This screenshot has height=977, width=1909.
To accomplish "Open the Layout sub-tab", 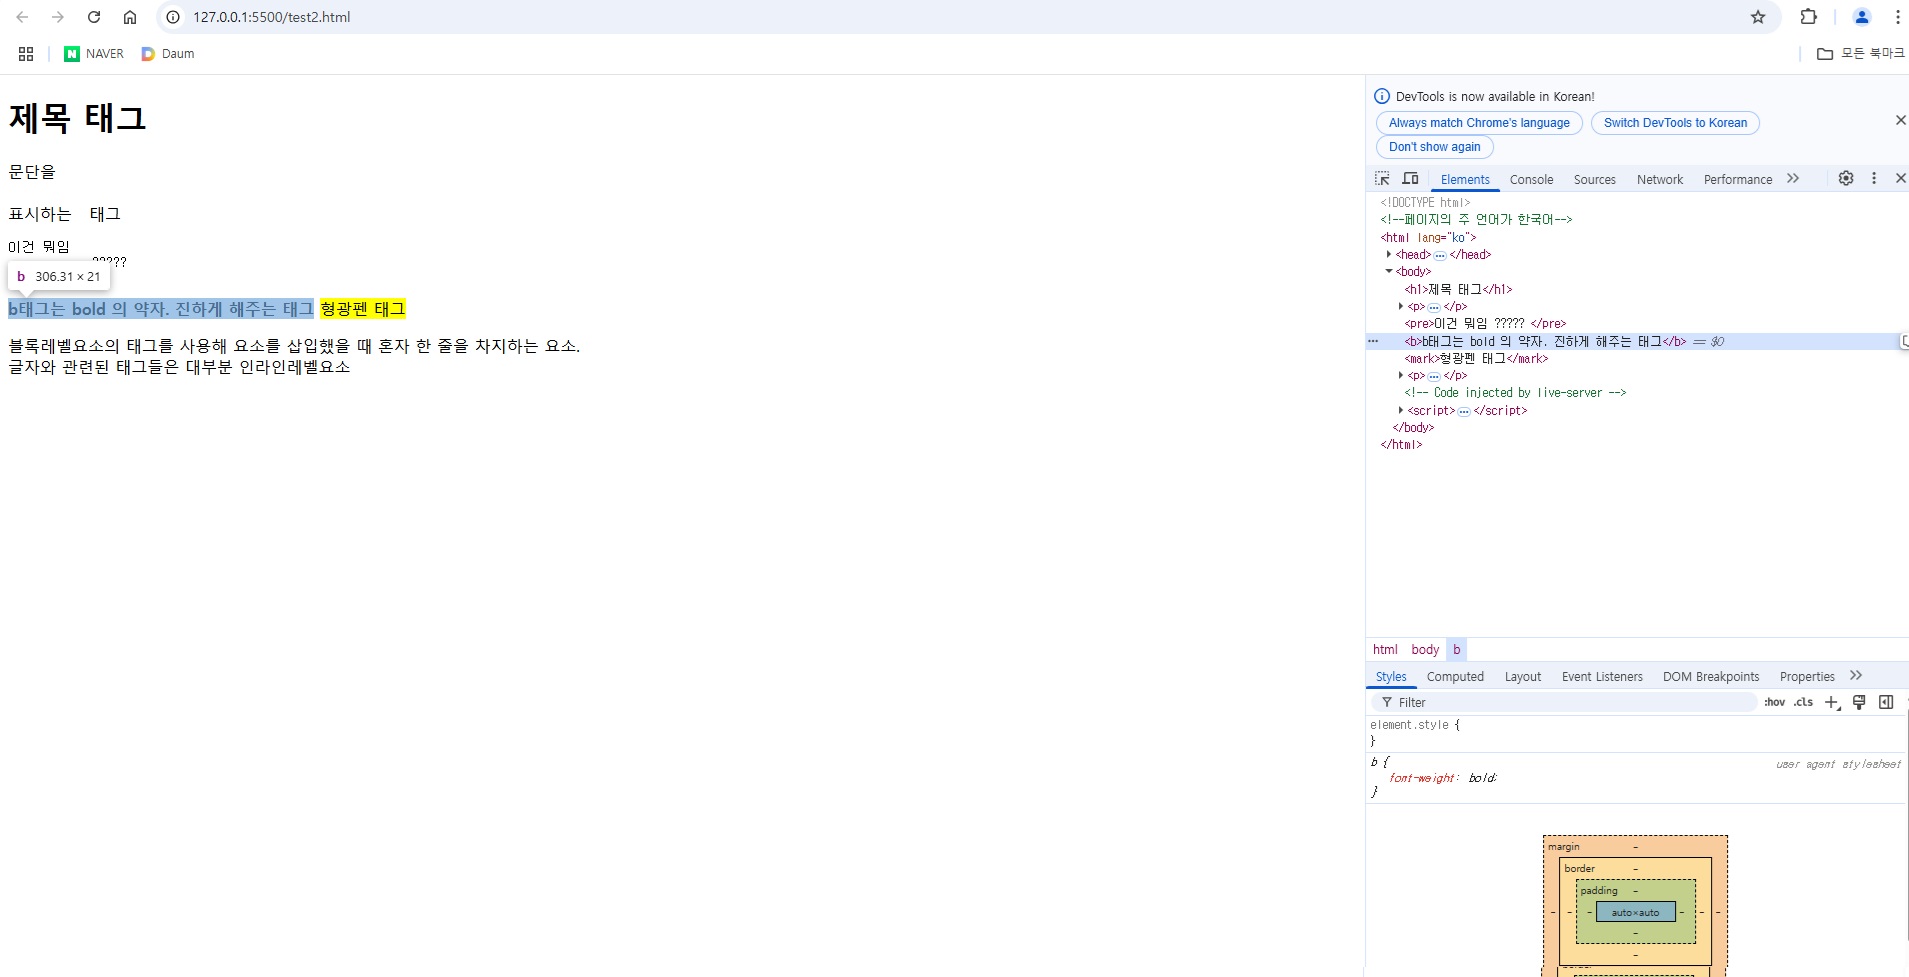I will 1523,677.
